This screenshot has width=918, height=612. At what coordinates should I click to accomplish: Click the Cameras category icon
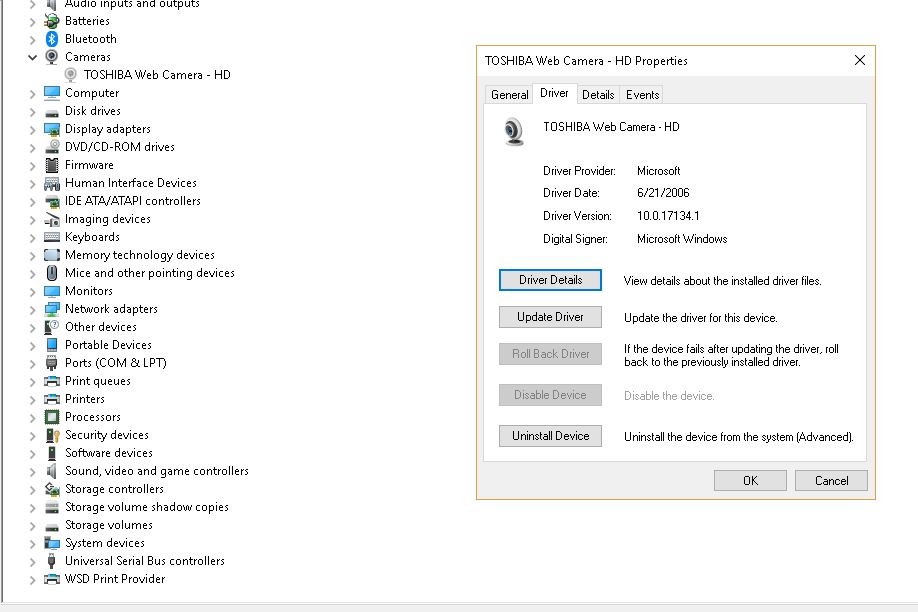[x=52, y=57]
